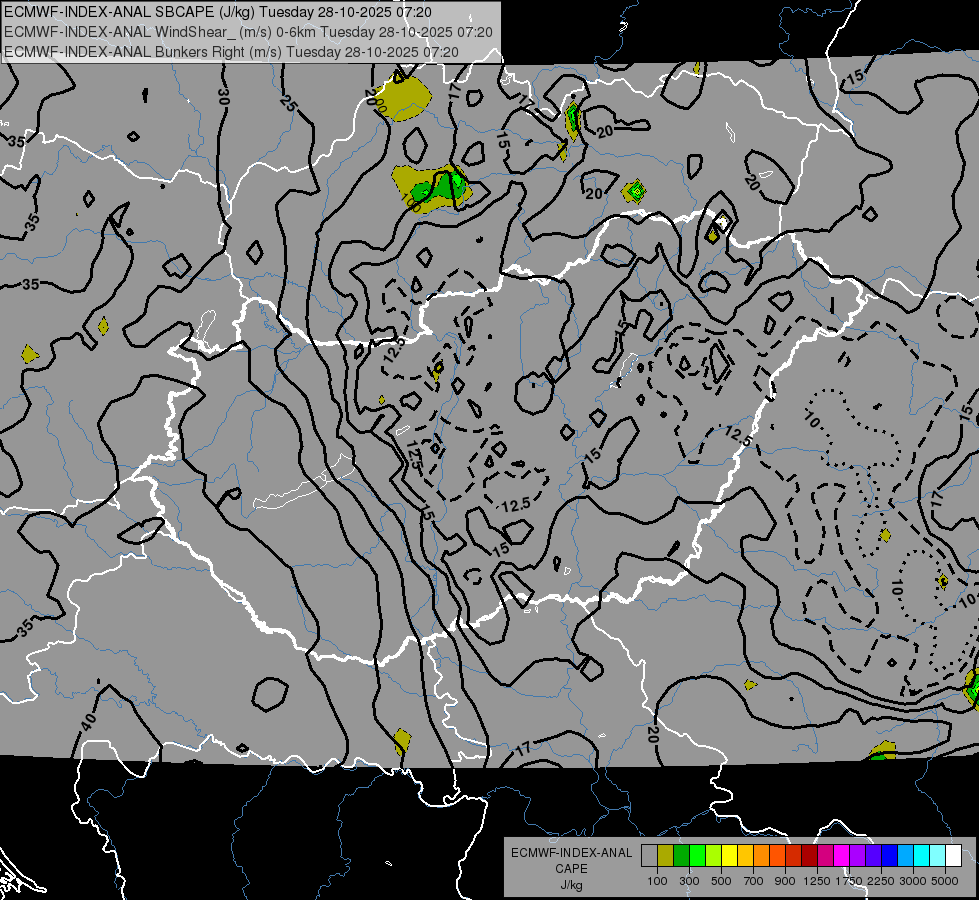Viewport: 979px width, 900px height.
Task: Click the yellow-green legend swatch
Action: click(713, 856)
